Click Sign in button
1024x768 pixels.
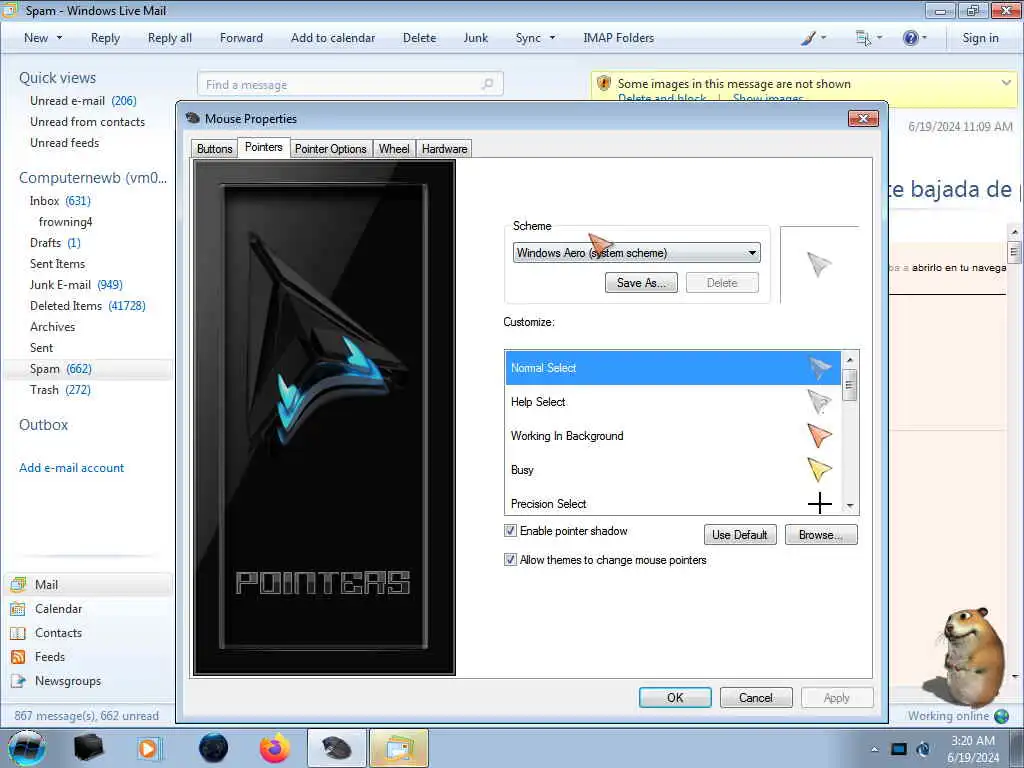pos(980,38)
